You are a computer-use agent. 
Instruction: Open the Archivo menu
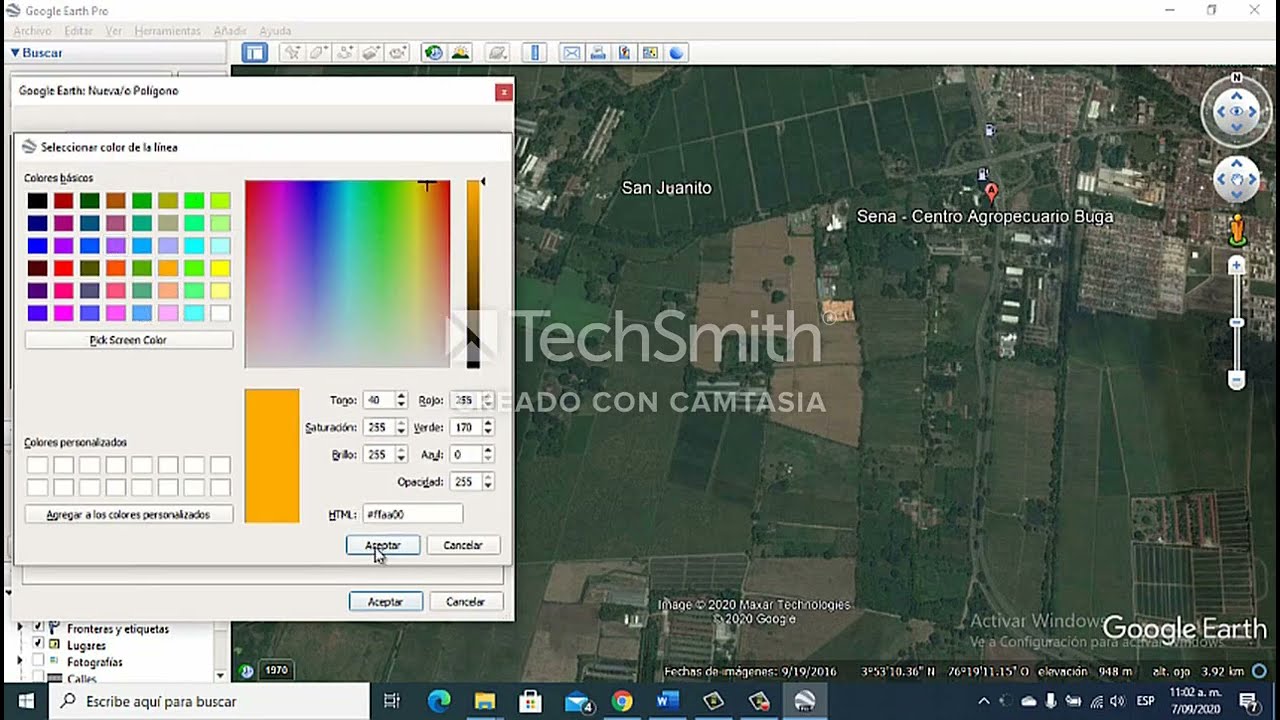[x=32, y=31]
